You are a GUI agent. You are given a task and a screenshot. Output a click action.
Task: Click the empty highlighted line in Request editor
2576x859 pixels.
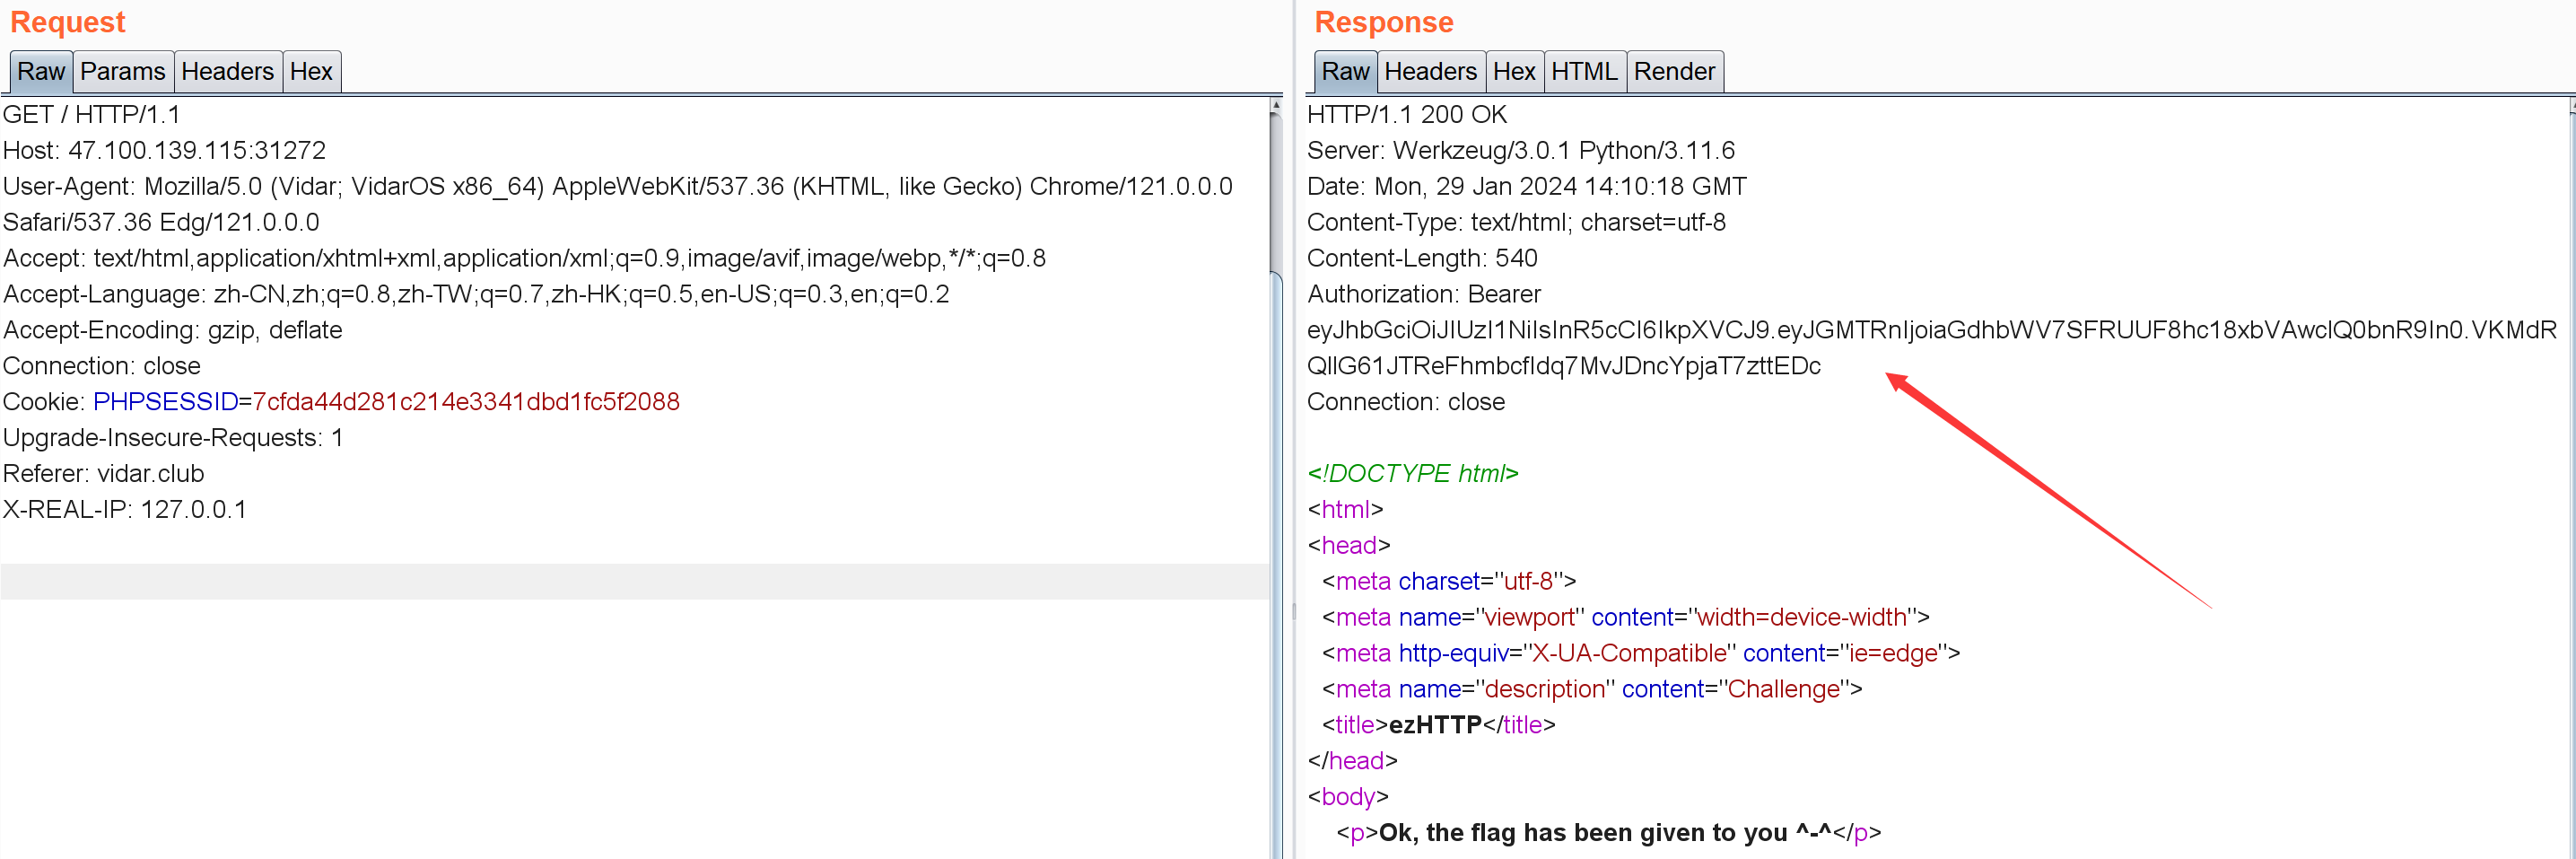point(635,582)
